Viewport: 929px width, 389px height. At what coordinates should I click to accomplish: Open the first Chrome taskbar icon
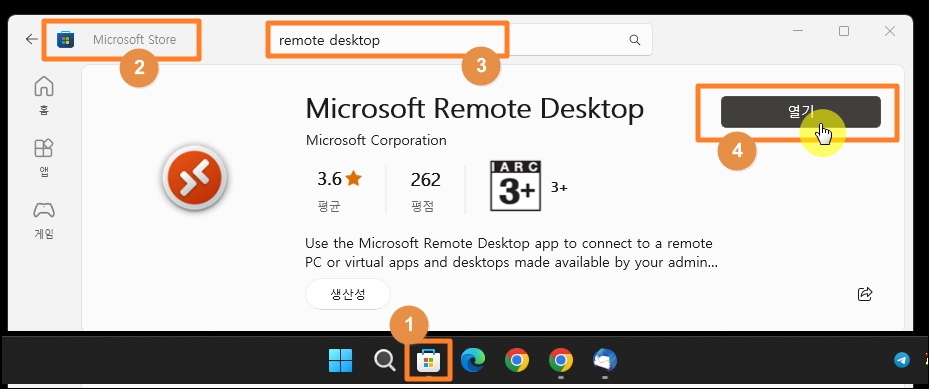click(517, 360)
